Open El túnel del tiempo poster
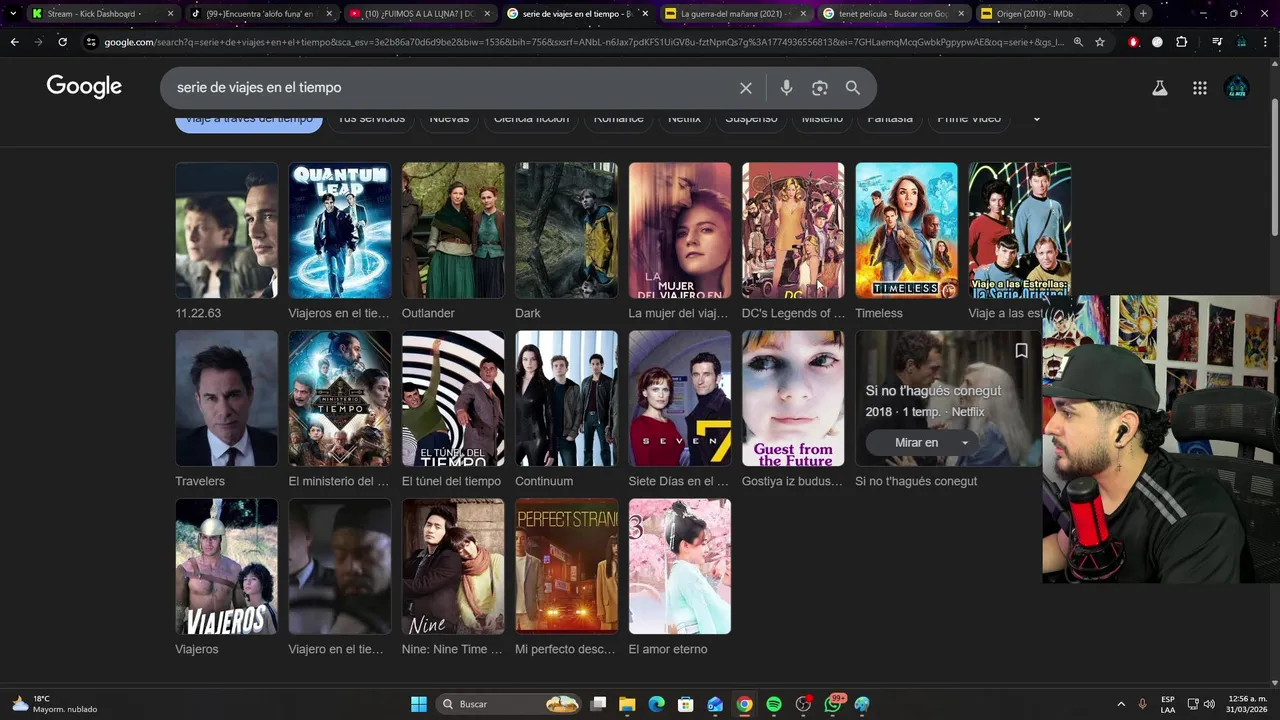This screenshot has height=720, width=1280. pyautogui.click(x=453, y=398)
